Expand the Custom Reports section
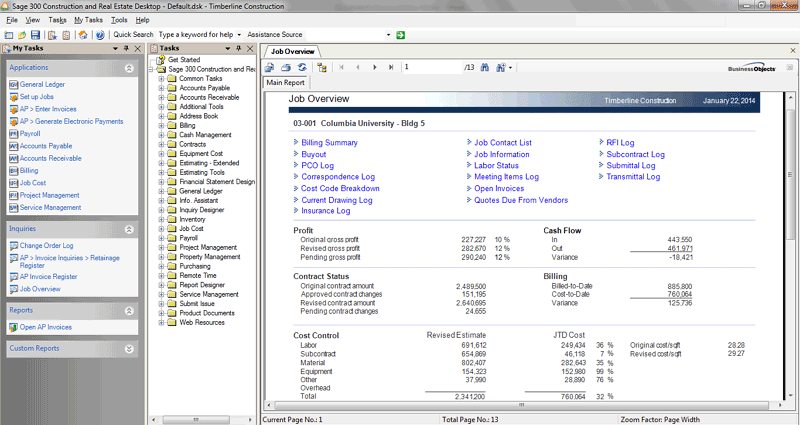Image resolution: width=800 pixels, height=425 pixels. tap(129, 348)
